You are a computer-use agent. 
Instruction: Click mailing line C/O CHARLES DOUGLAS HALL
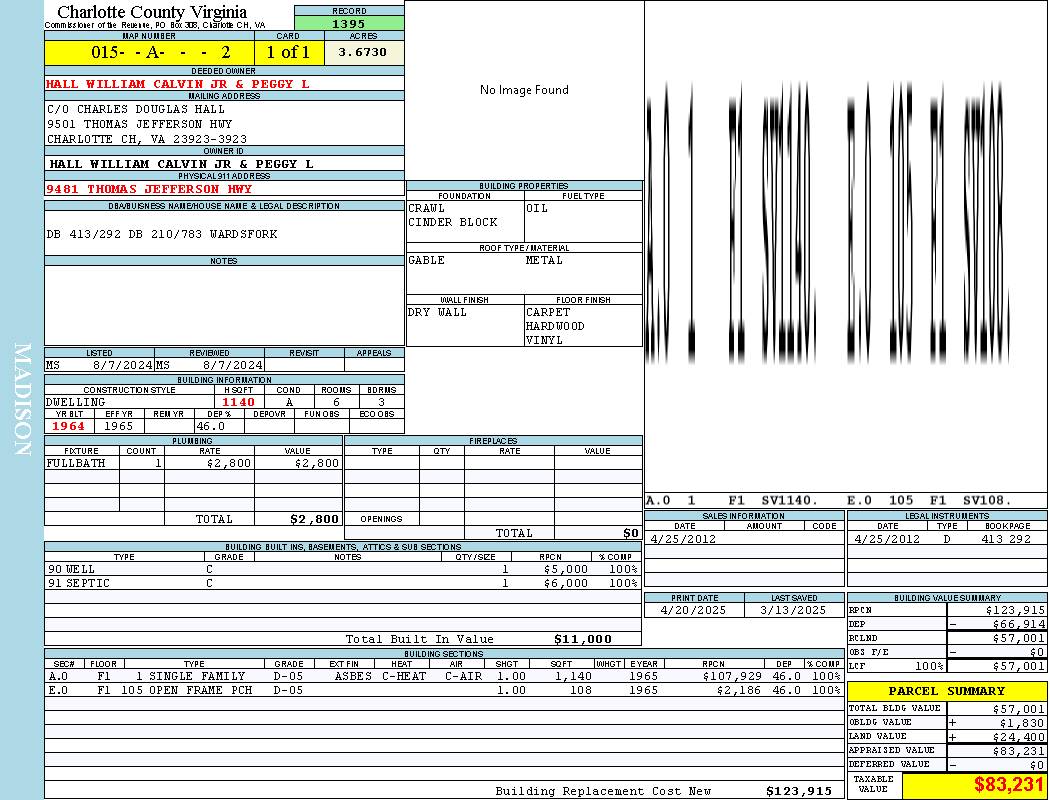tap(136, 109)
